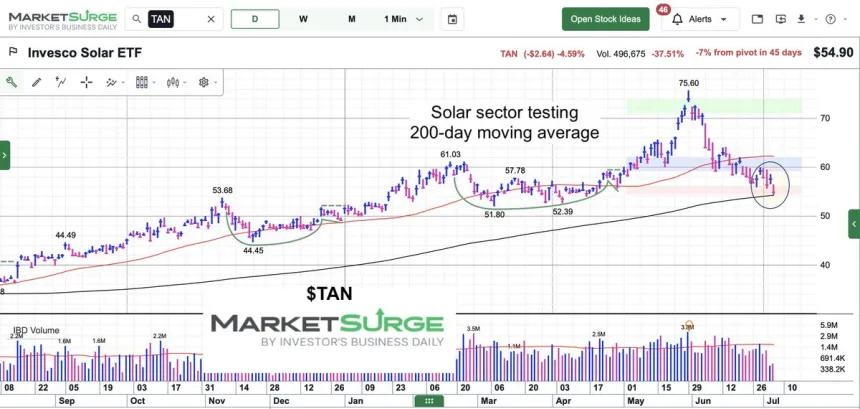Clear the TAN symbol with the X
Image resolution: width=860 pixels, height=409 pixels.
211,19
